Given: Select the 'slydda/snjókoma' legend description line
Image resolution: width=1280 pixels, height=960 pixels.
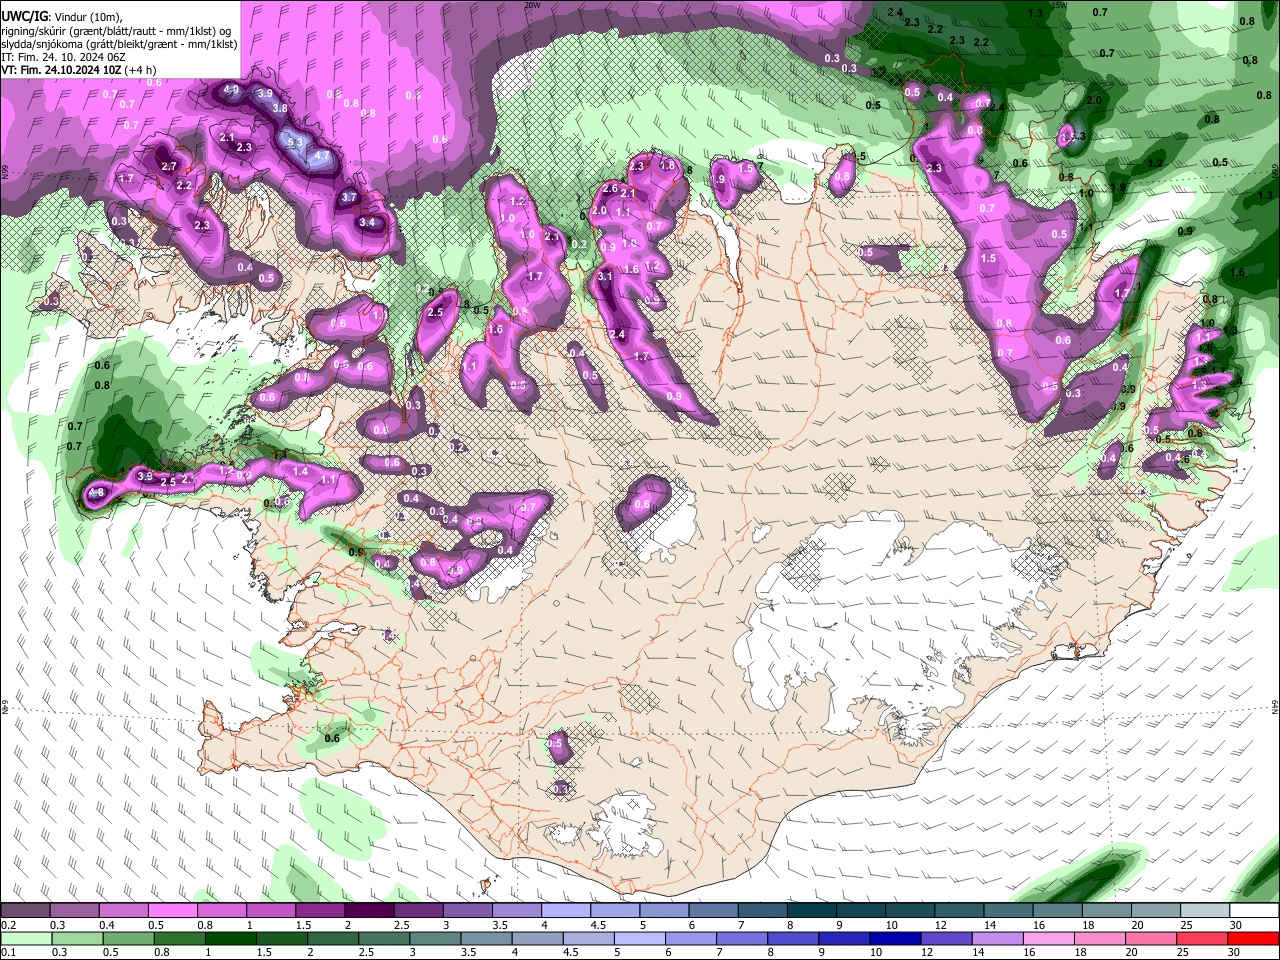Looking at the screenshot, I should [x=119, y=43].
